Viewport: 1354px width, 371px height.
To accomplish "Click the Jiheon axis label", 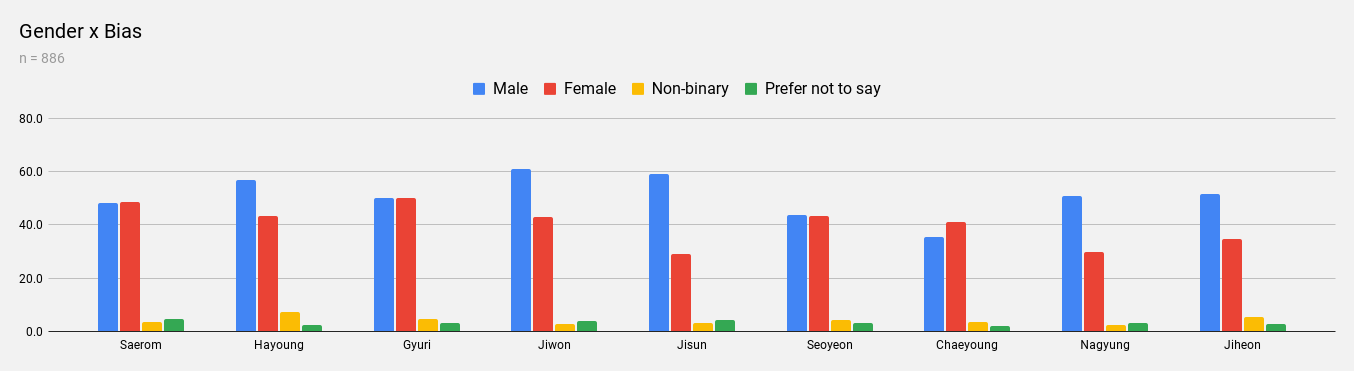I will pyautogui.click(x=1243, y=345).
